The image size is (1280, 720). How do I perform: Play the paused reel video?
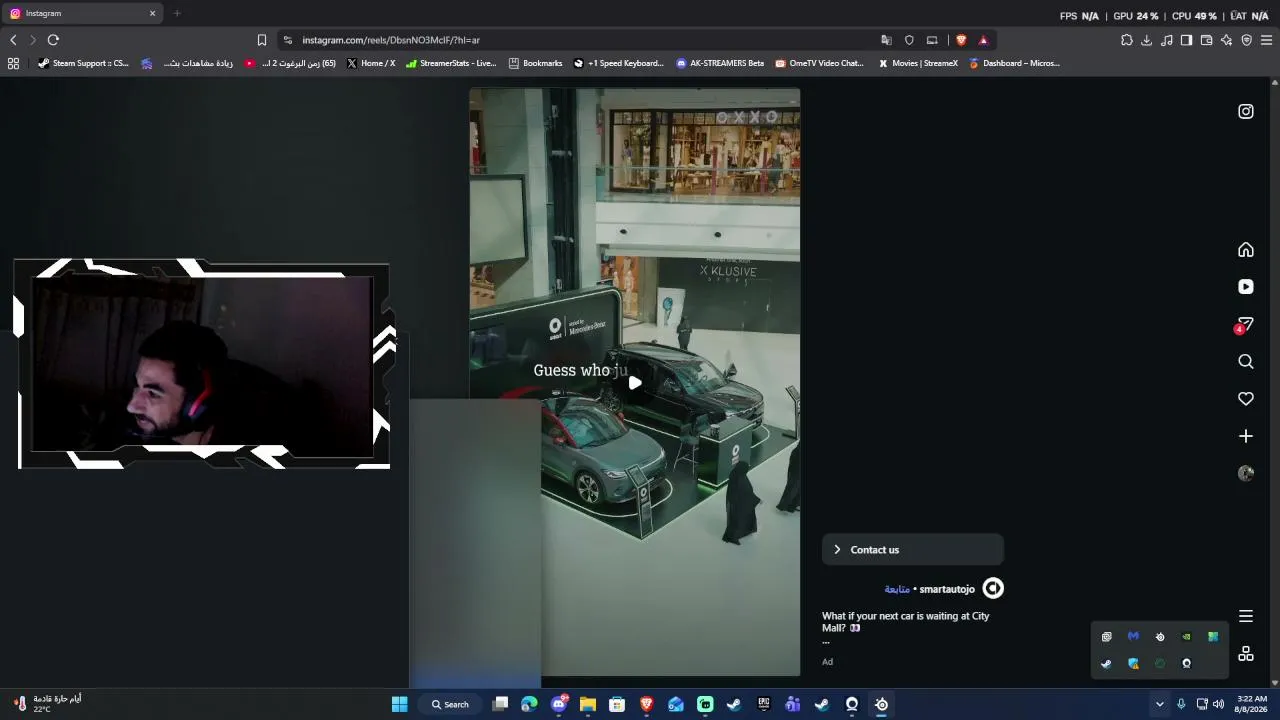coord(635,382)
